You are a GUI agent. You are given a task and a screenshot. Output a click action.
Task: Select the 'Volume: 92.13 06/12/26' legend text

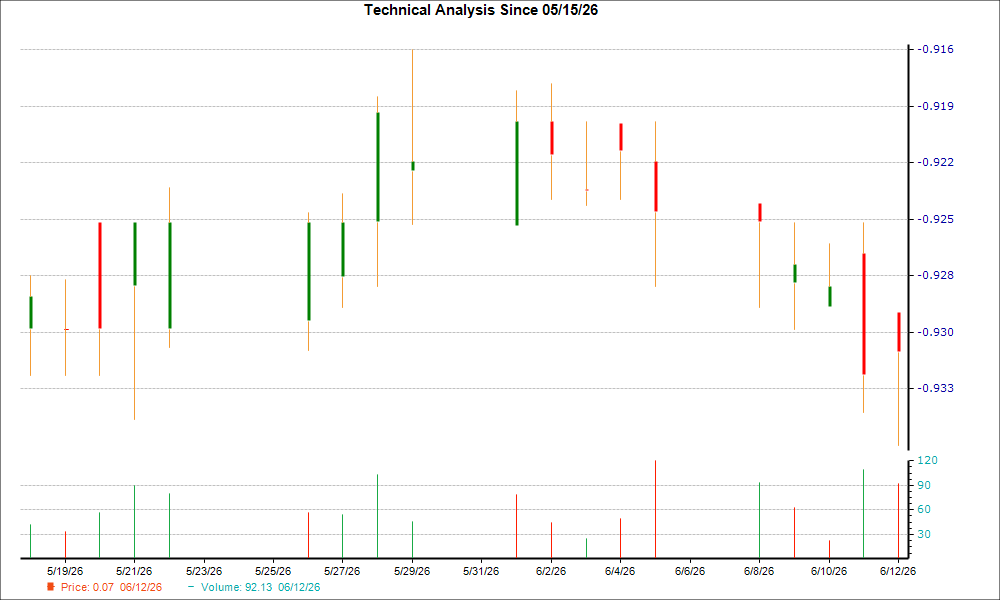pyautogui.click(x=260, y=587)
